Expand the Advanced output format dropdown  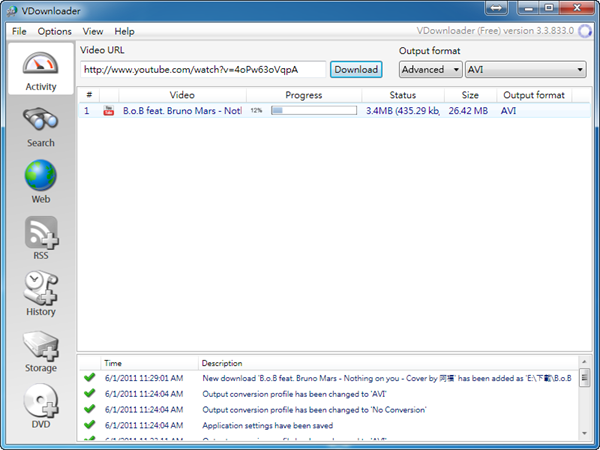430,70
